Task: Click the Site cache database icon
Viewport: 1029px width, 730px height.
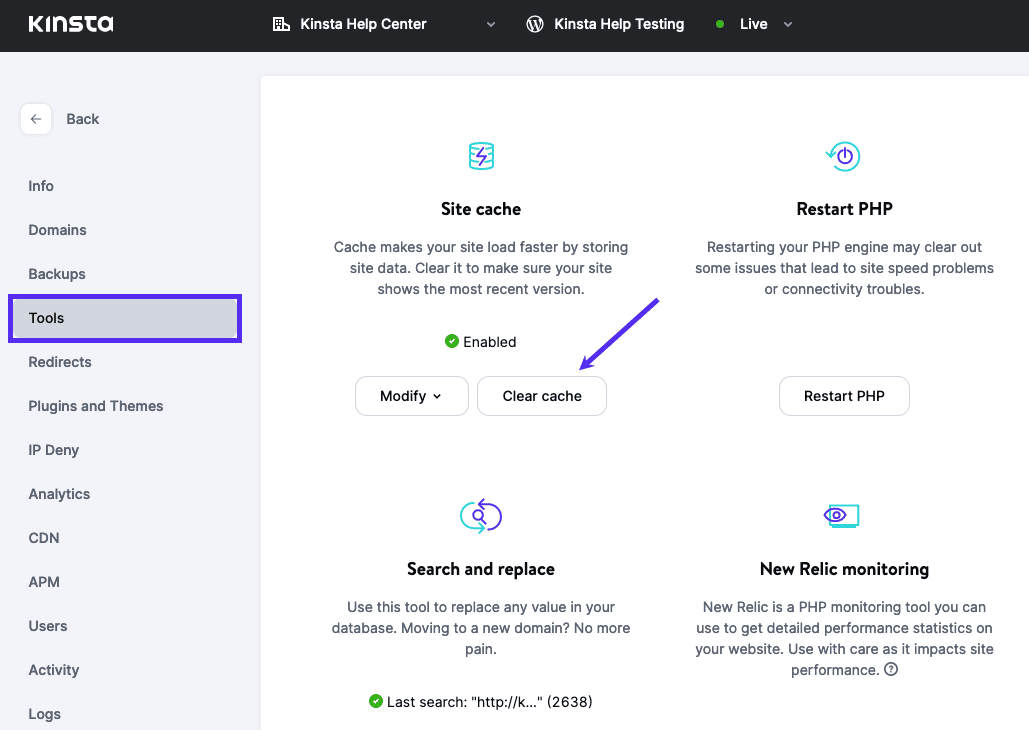Action: click(x=481, y=156)
